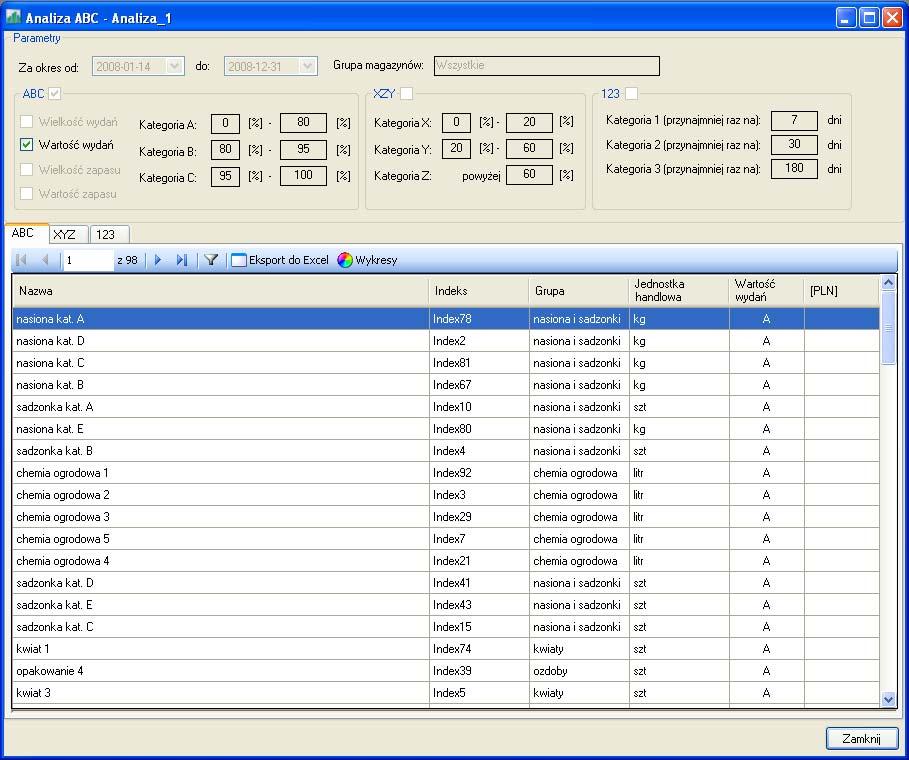Select row kwiat 3
The width and height of the screenshot is (909, 760).
pyautogui.click(x=446, y=693)
